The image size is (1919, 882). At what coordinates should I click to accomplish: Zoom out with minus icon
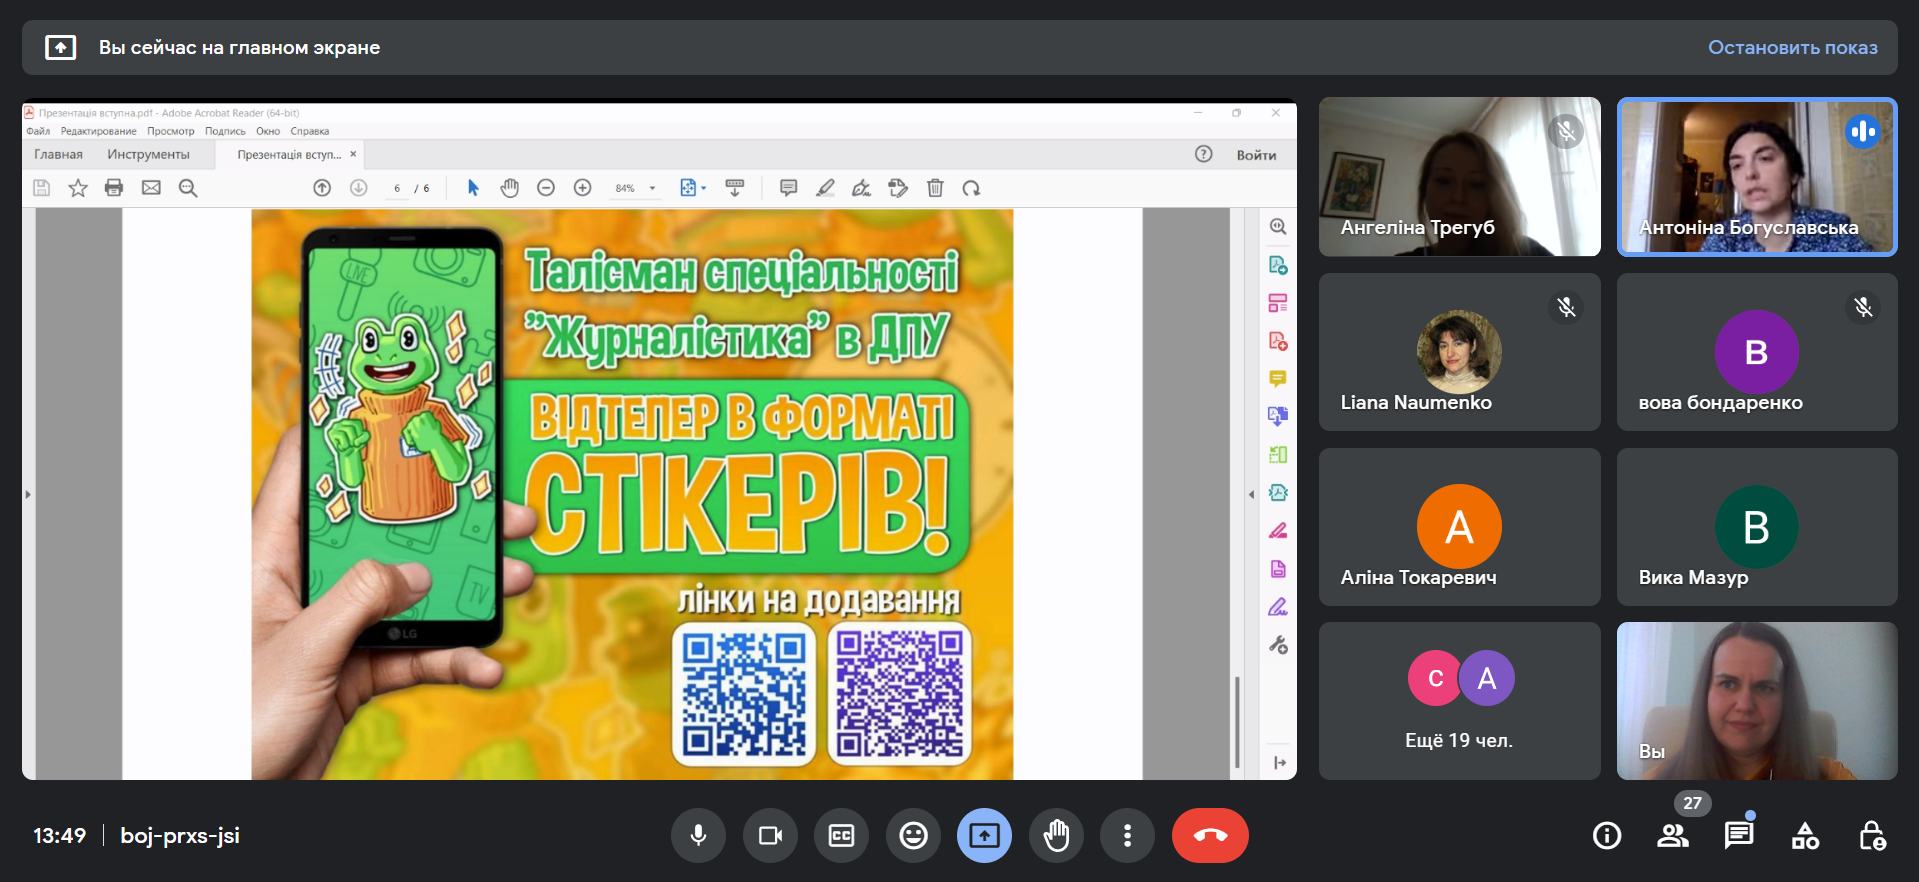coord(546,188)
